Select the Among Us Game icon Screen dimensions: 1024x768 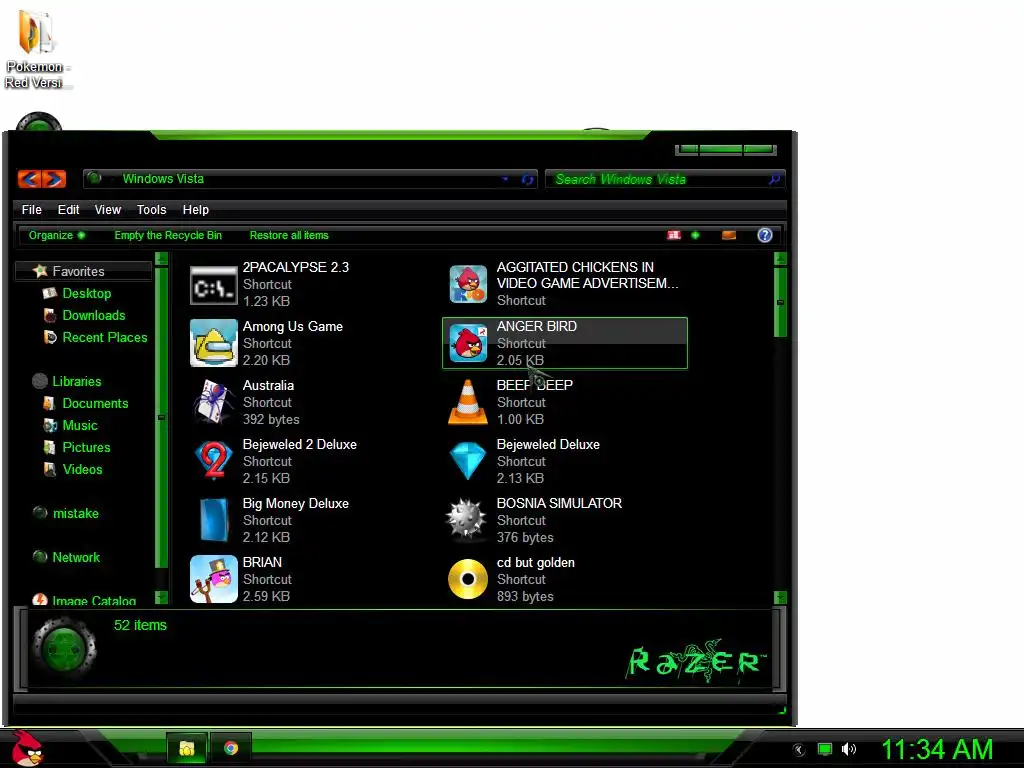214,343
